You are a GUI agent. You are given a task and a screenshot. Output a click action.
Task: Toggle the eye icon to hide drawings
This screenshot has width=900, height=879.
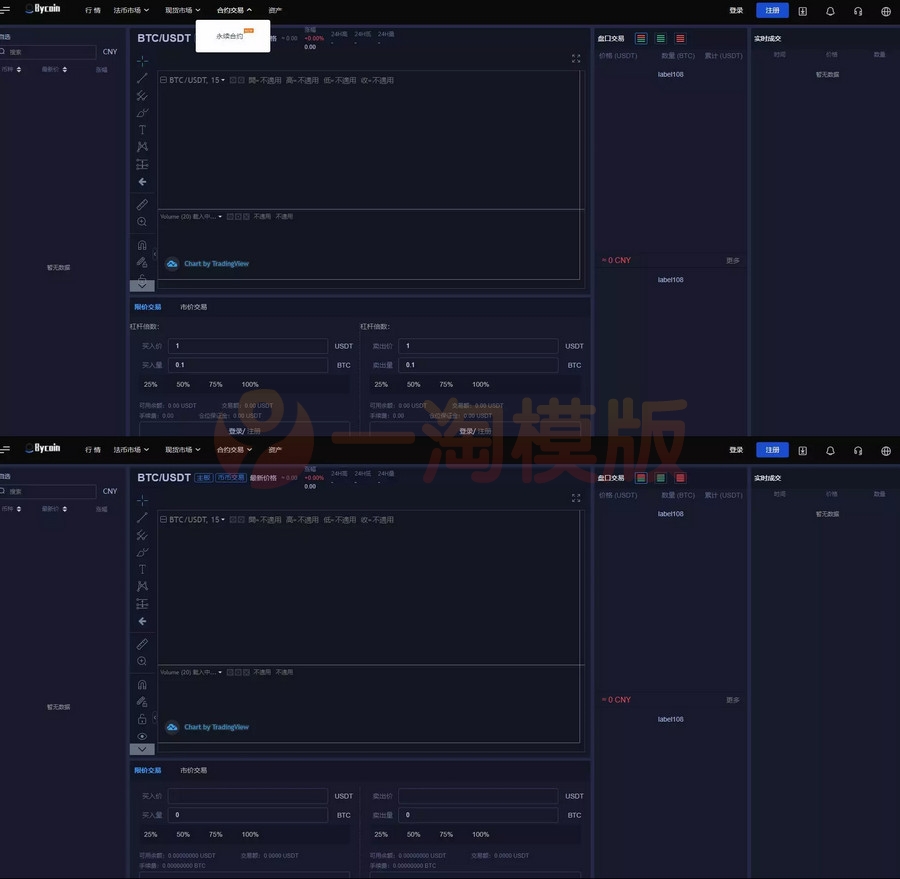pos(142,736)
